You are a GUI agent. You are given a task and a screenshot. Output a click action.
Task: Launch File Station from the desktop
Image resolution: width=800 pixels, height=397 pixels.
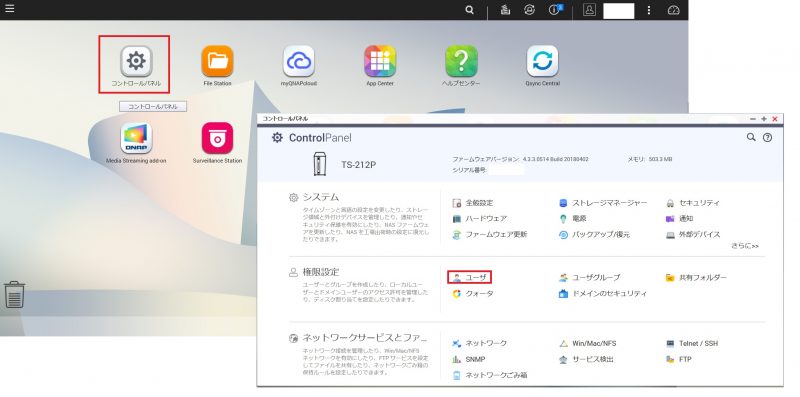tap(217, 65)
